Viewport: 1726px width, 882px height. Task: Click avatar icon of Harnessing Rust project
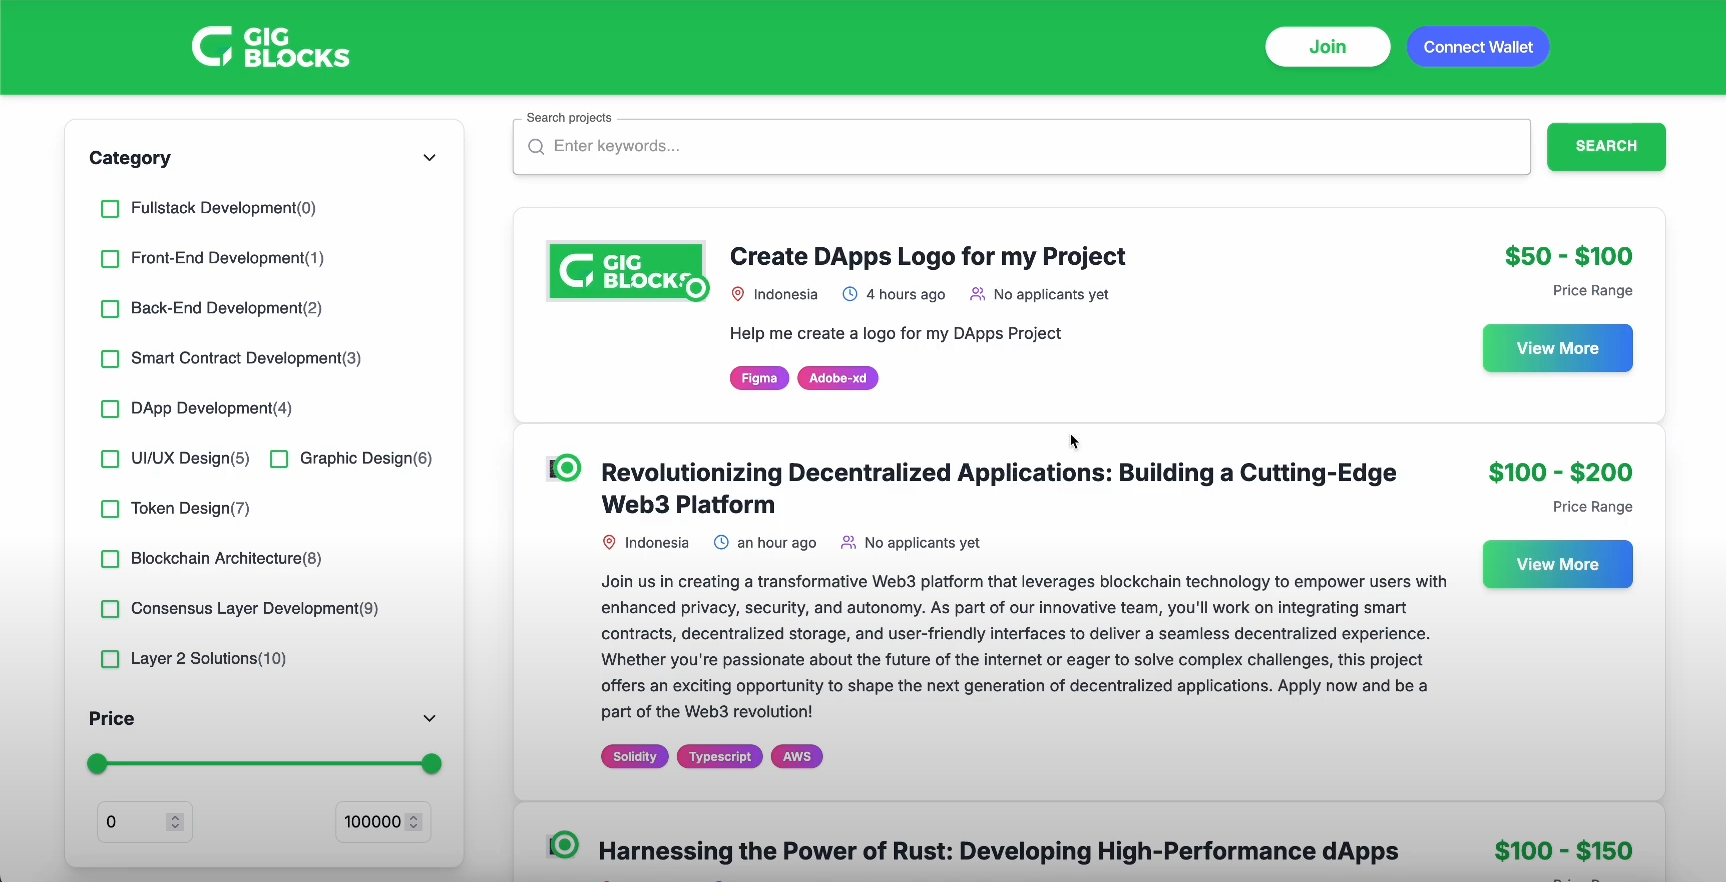click(x=563, y=846)
